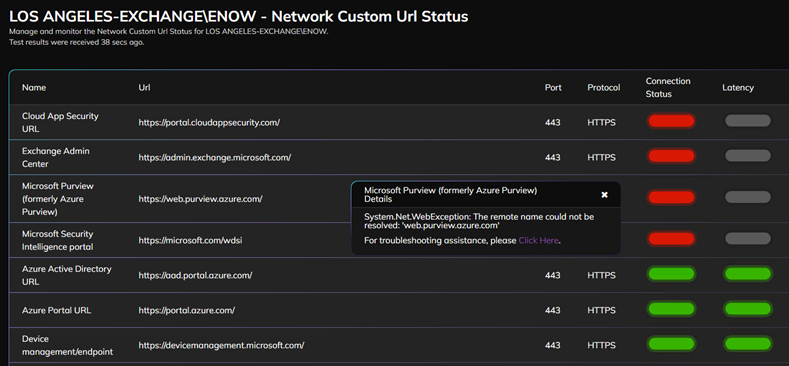Image resolution: width=789 pixels, height=366 pixels.
Task: Click the https://aad.portal.azure.com/ url
Action: (195, 275)
